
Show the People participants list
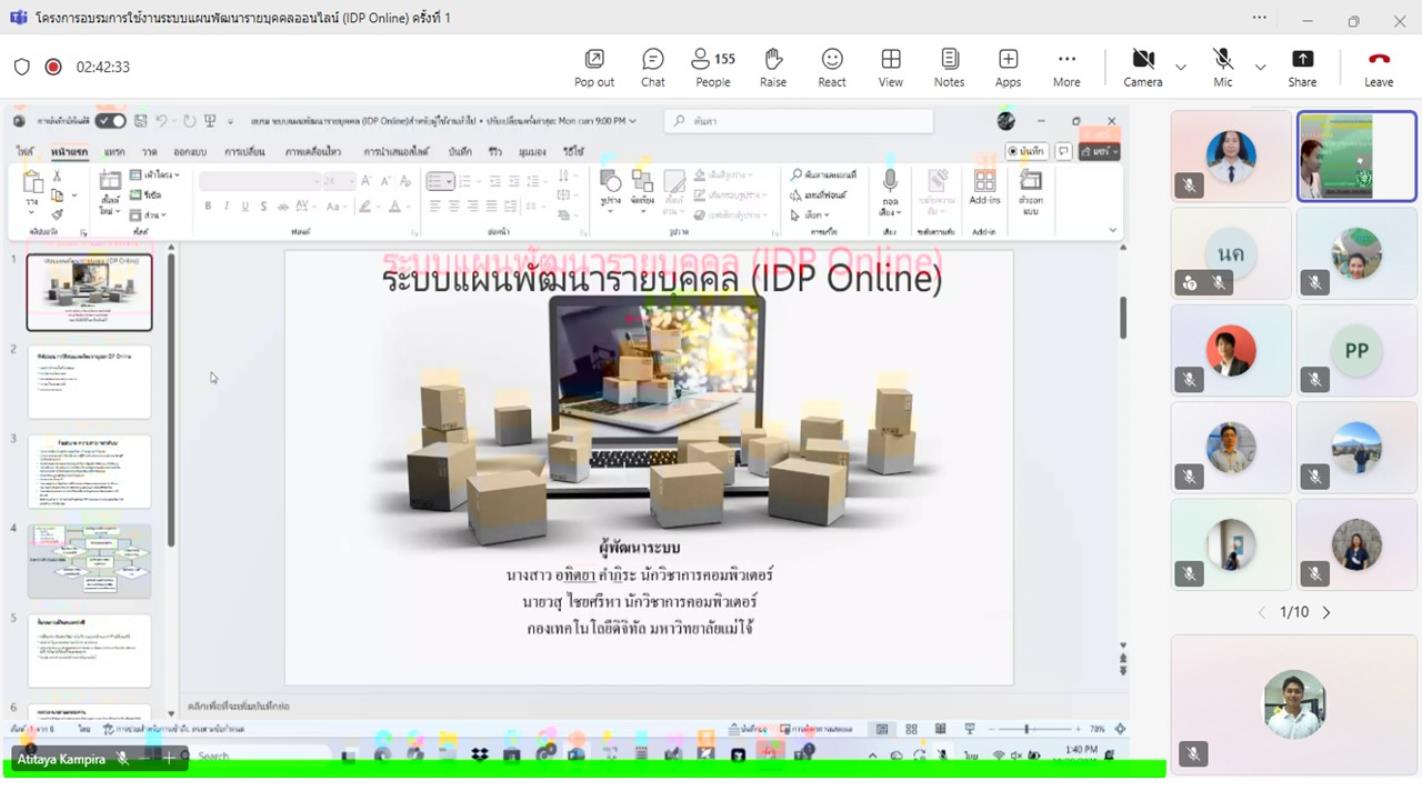pyautogui.click(x=712, y=67)
